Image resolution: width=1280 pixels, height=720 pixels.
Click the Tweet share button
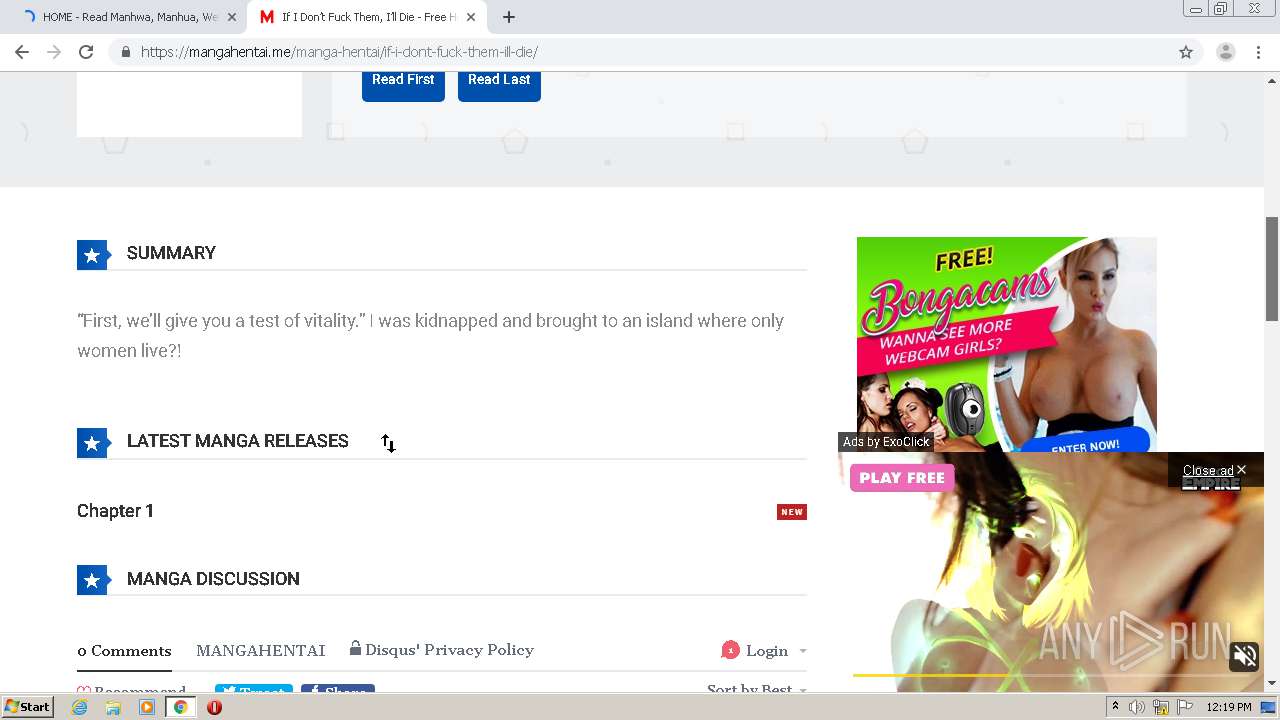coord(254,690)
